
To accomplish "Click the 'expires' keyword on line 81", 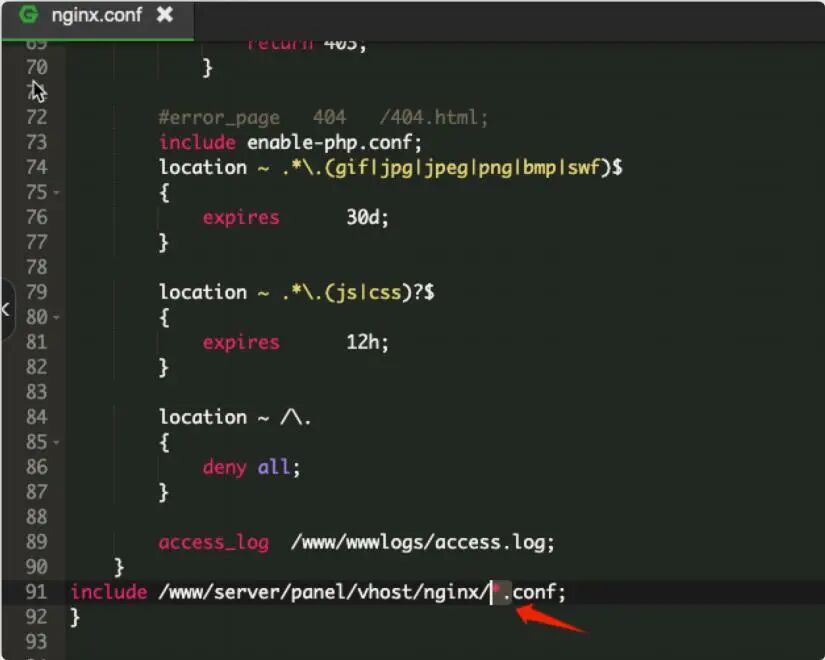I will pos(241,343).
